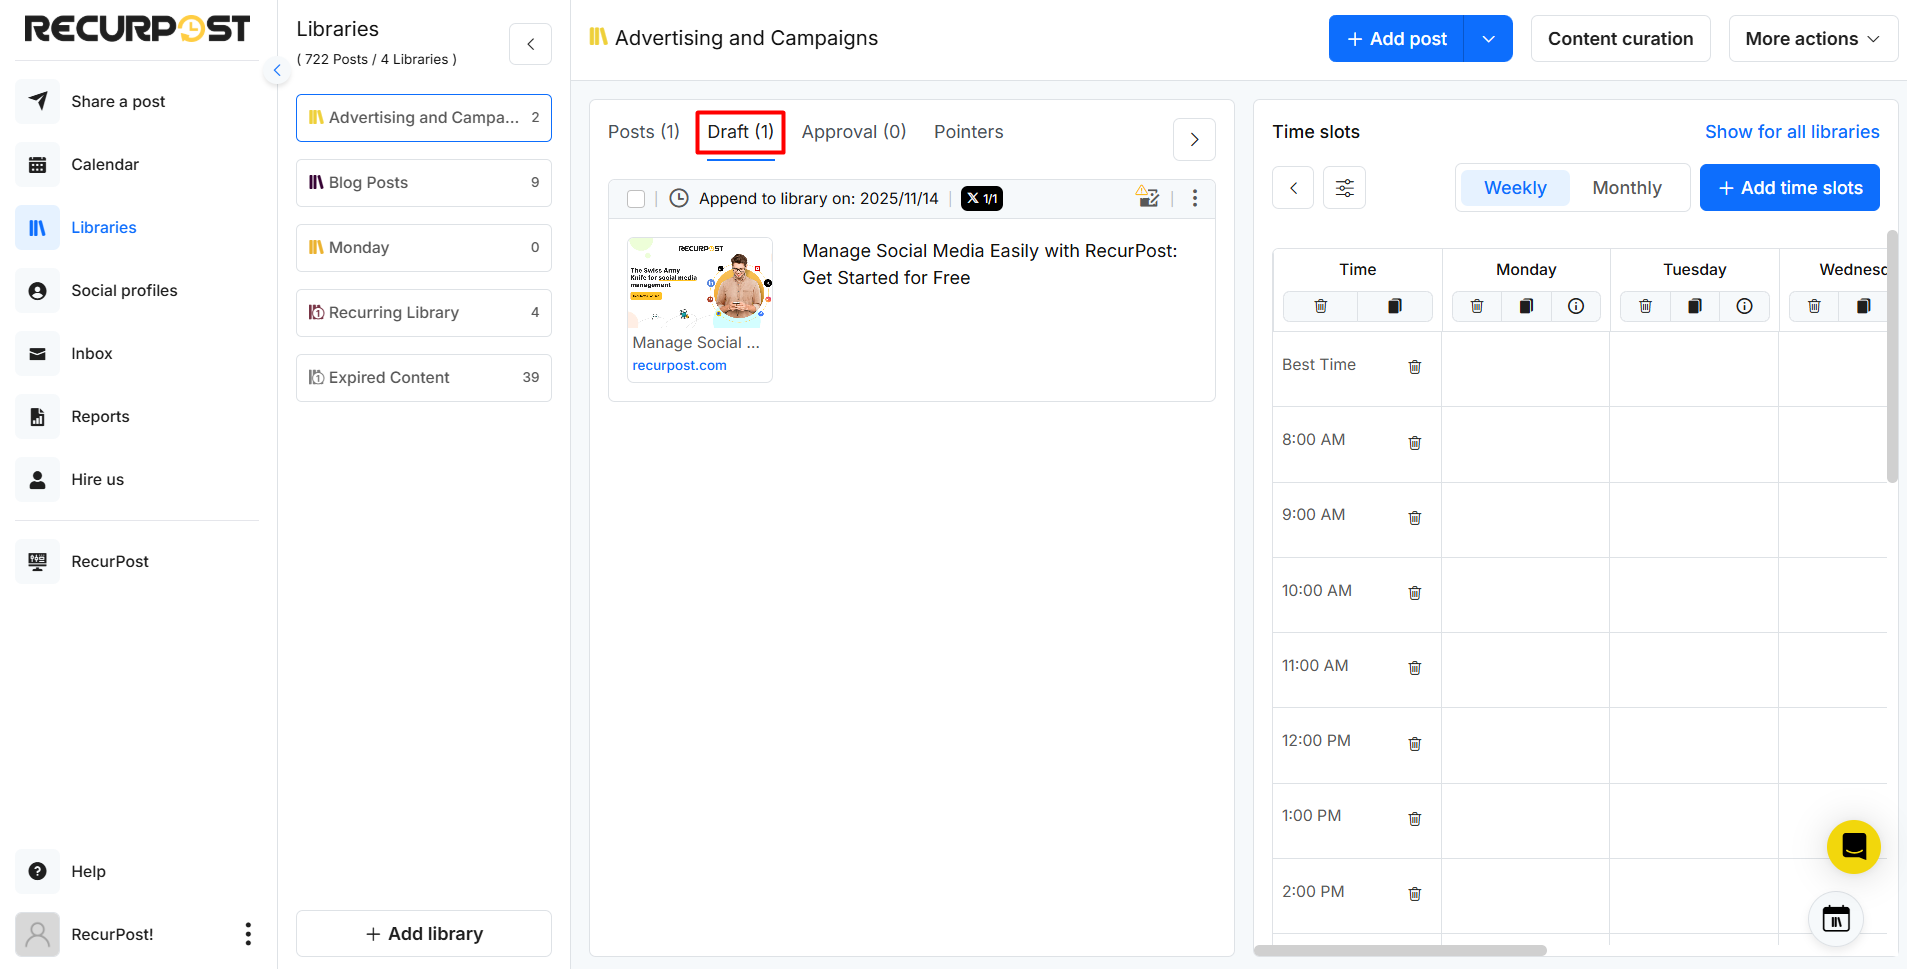Click the time slots horizontal scrollbar
This screenshot has width=1907, height=969.
(x=1400, y=951)
